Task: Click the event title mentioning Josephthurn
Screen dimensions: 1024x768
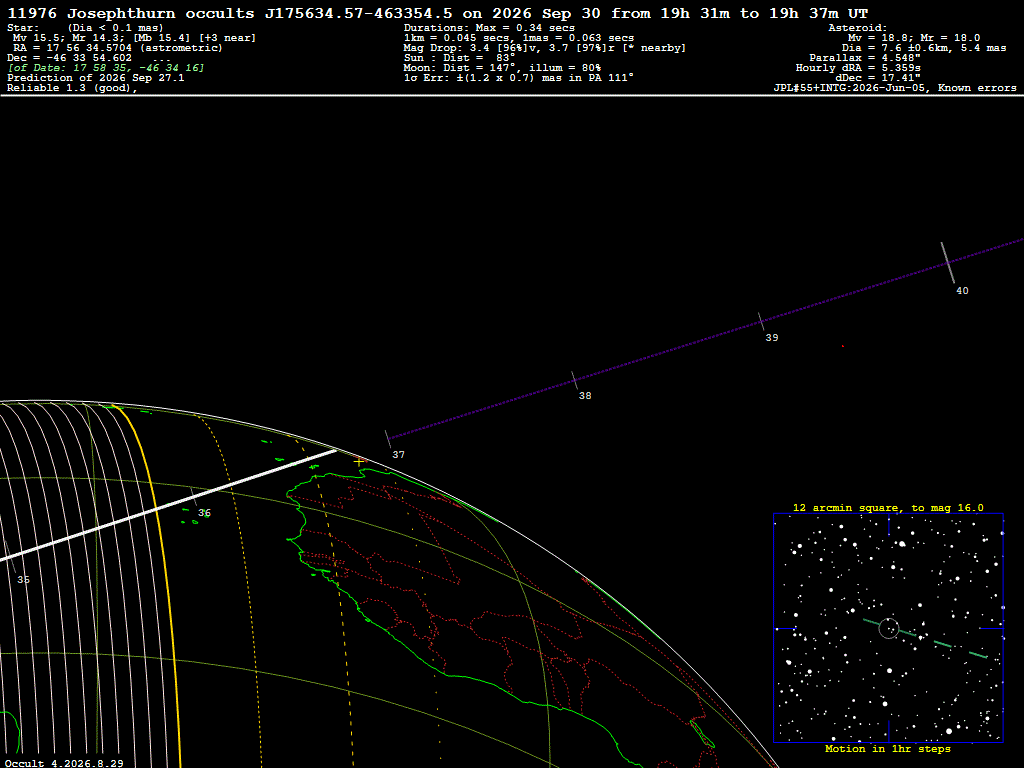Action: (x=438, y=13)
